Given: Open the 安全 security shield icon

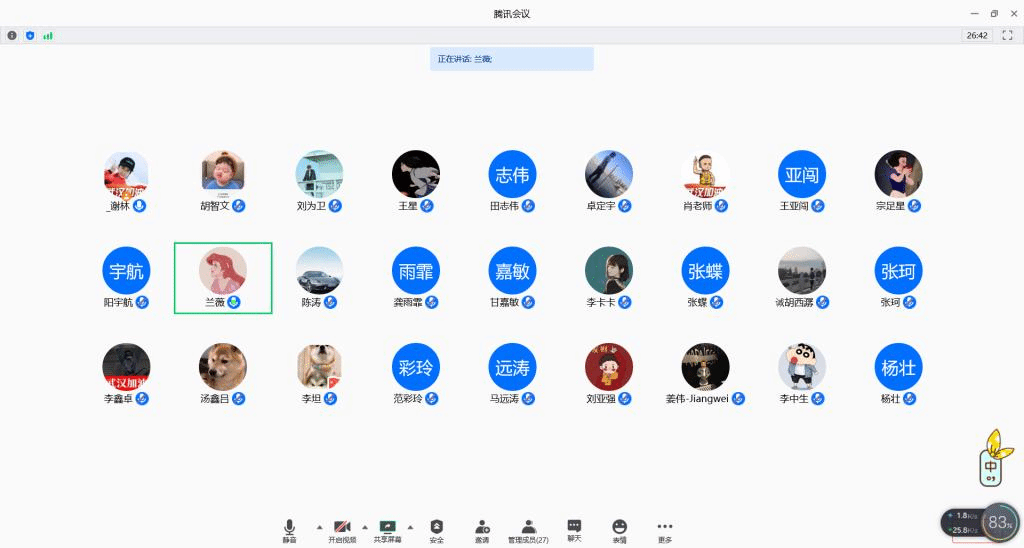Looking at the screenshot, I should (x=437, y=531).
